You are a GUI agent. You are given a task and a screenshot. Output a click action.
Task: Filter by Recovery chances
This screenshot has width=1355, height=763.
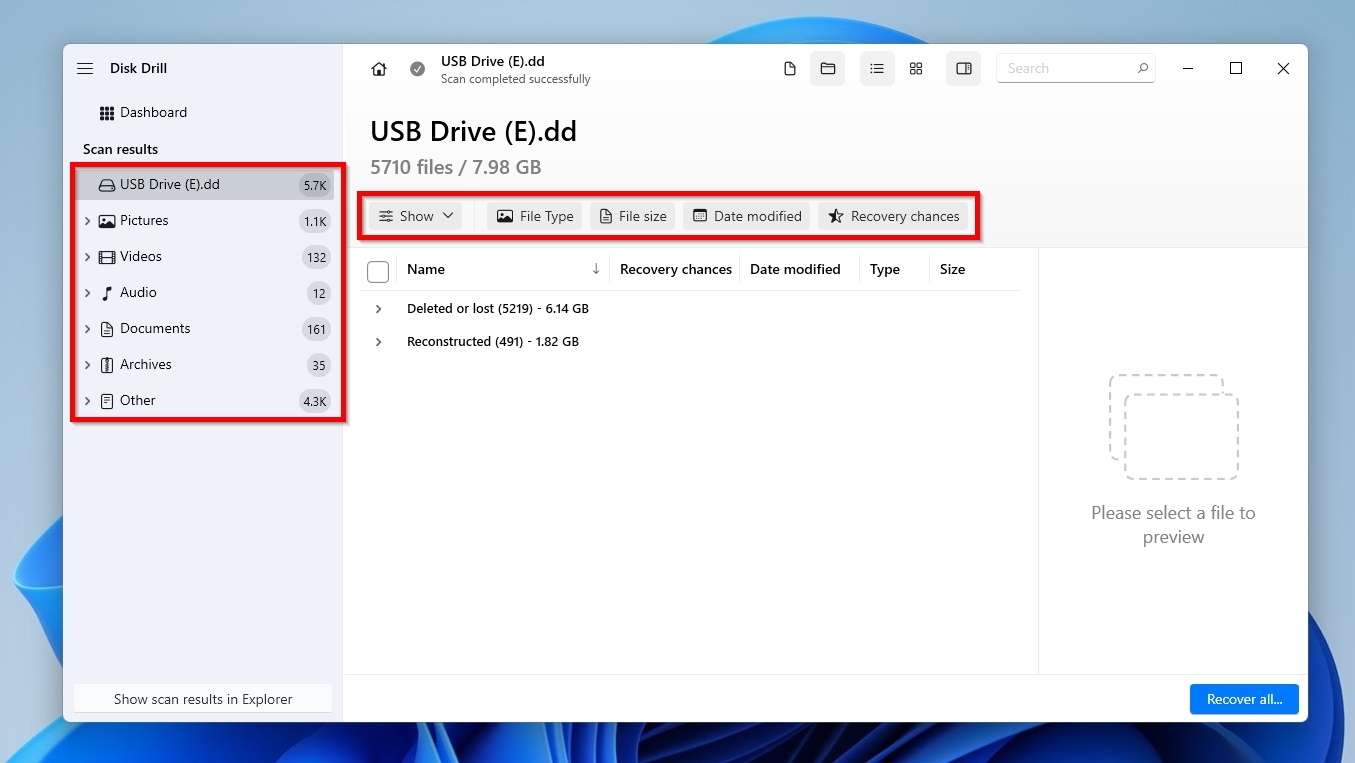point(893,216)
